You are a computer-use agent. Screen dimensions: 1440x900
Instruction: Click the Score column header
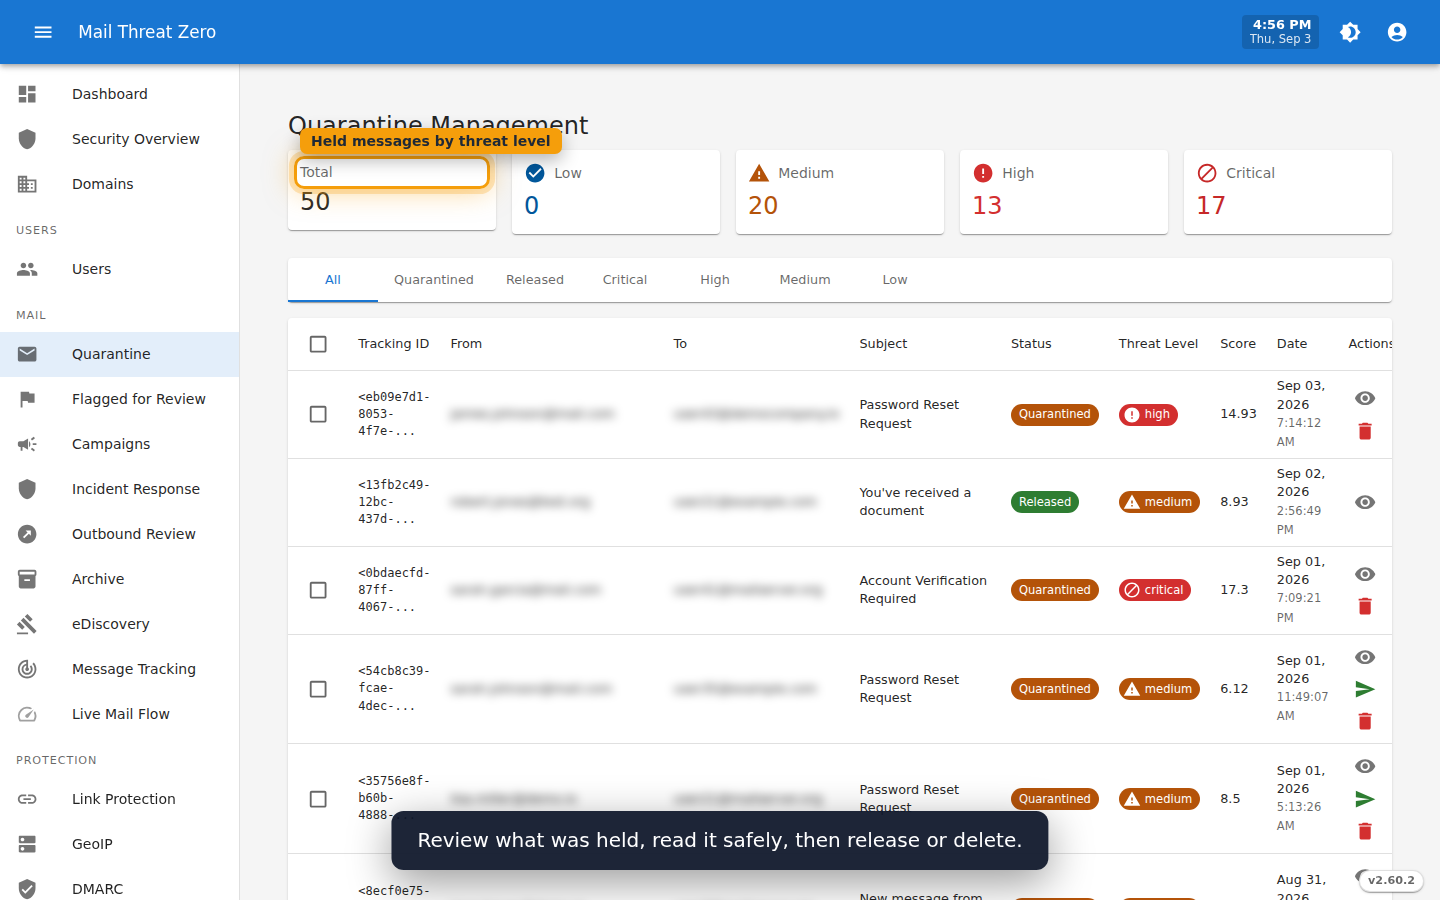click(x=1238, y=344)
